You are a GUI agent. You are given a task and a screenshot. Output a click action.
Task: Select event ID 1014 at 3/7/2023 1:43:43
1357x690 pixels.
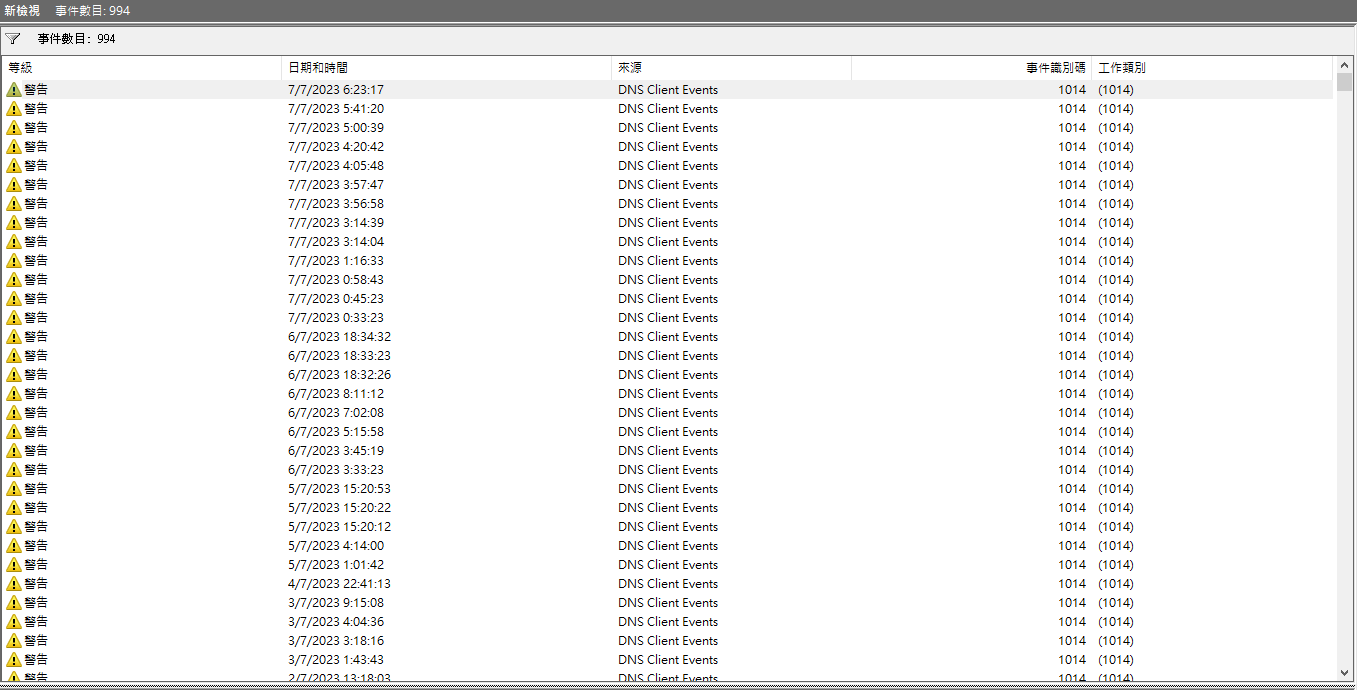point(1071,659)
